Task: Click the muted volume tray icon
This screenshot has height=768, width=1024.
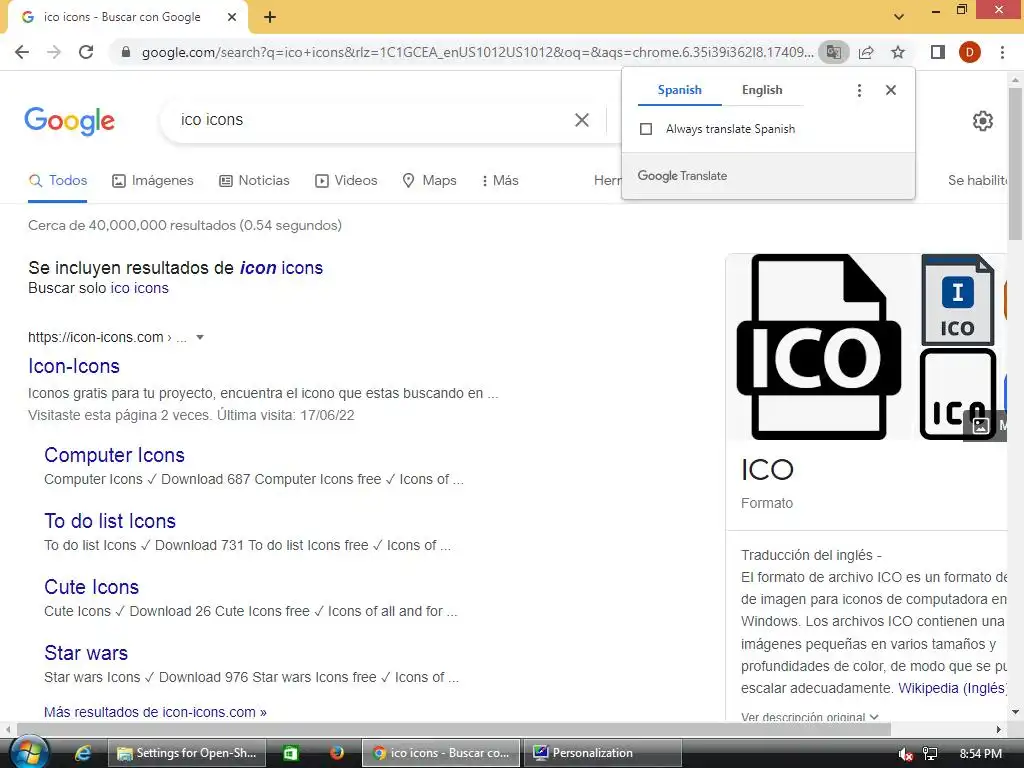Action: click(x=905, y=754)
